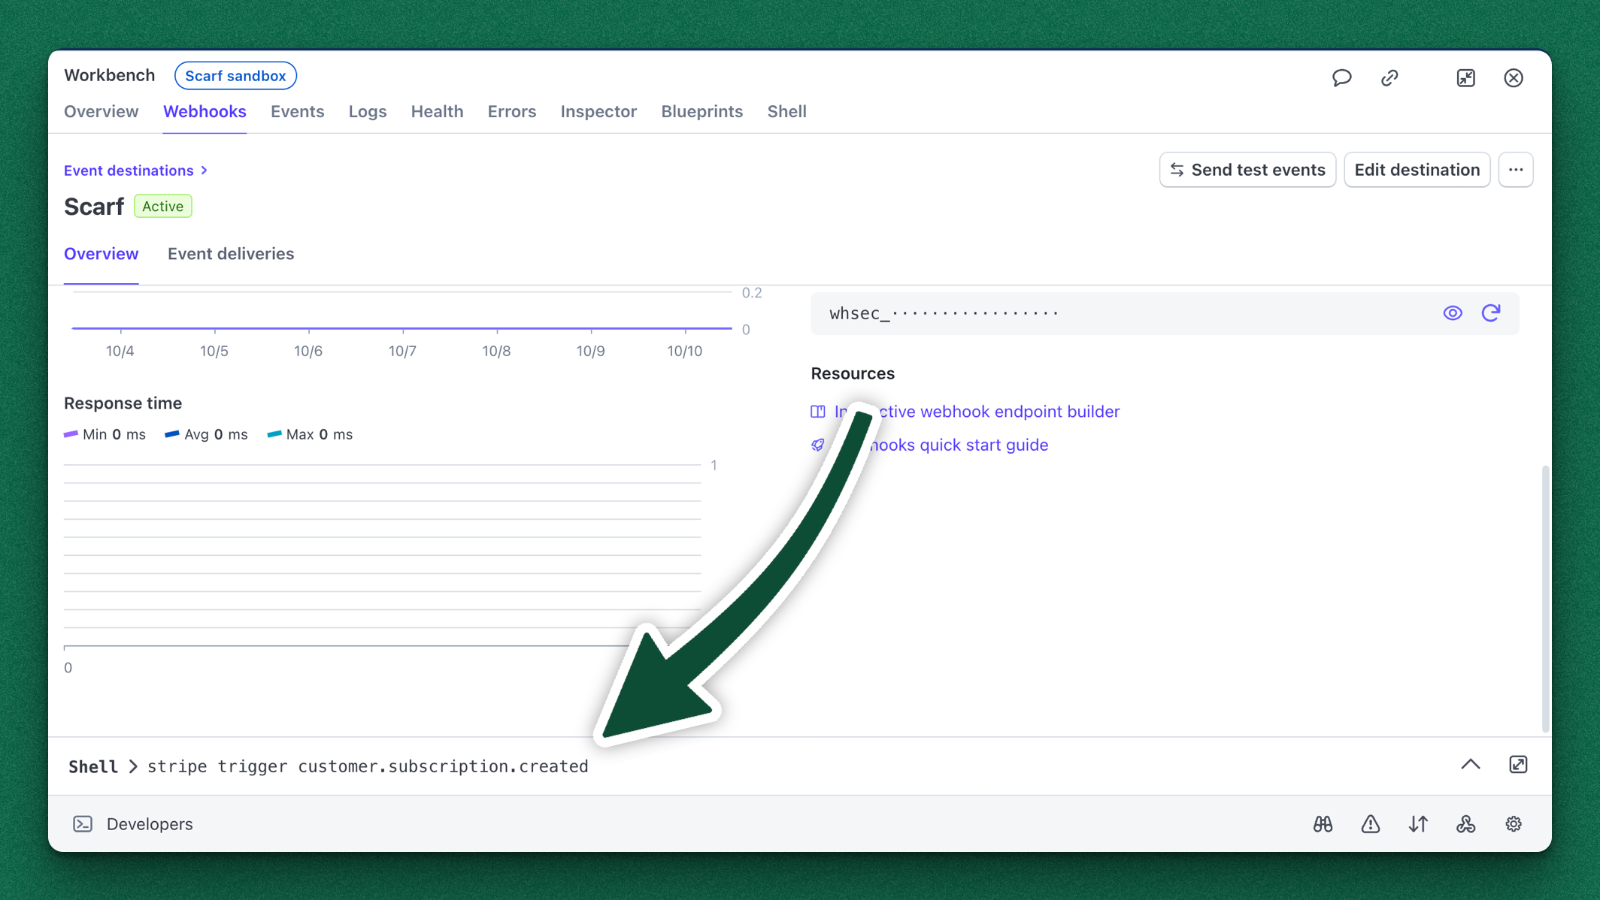Click the Edit destination button

1417,170
